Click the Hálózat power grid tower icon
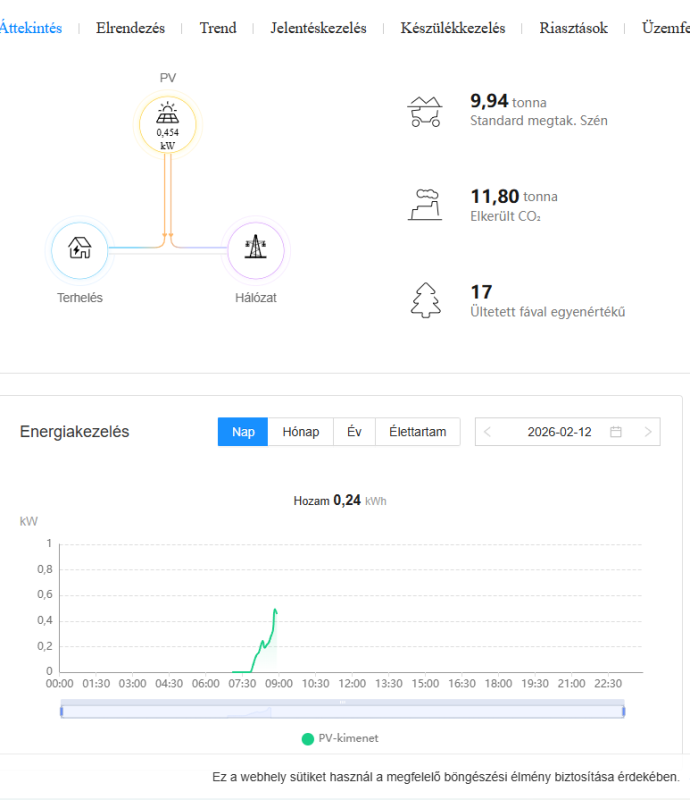Image resolution: width=690 pixels, height=800 pixels. click(x=257, y=247)
